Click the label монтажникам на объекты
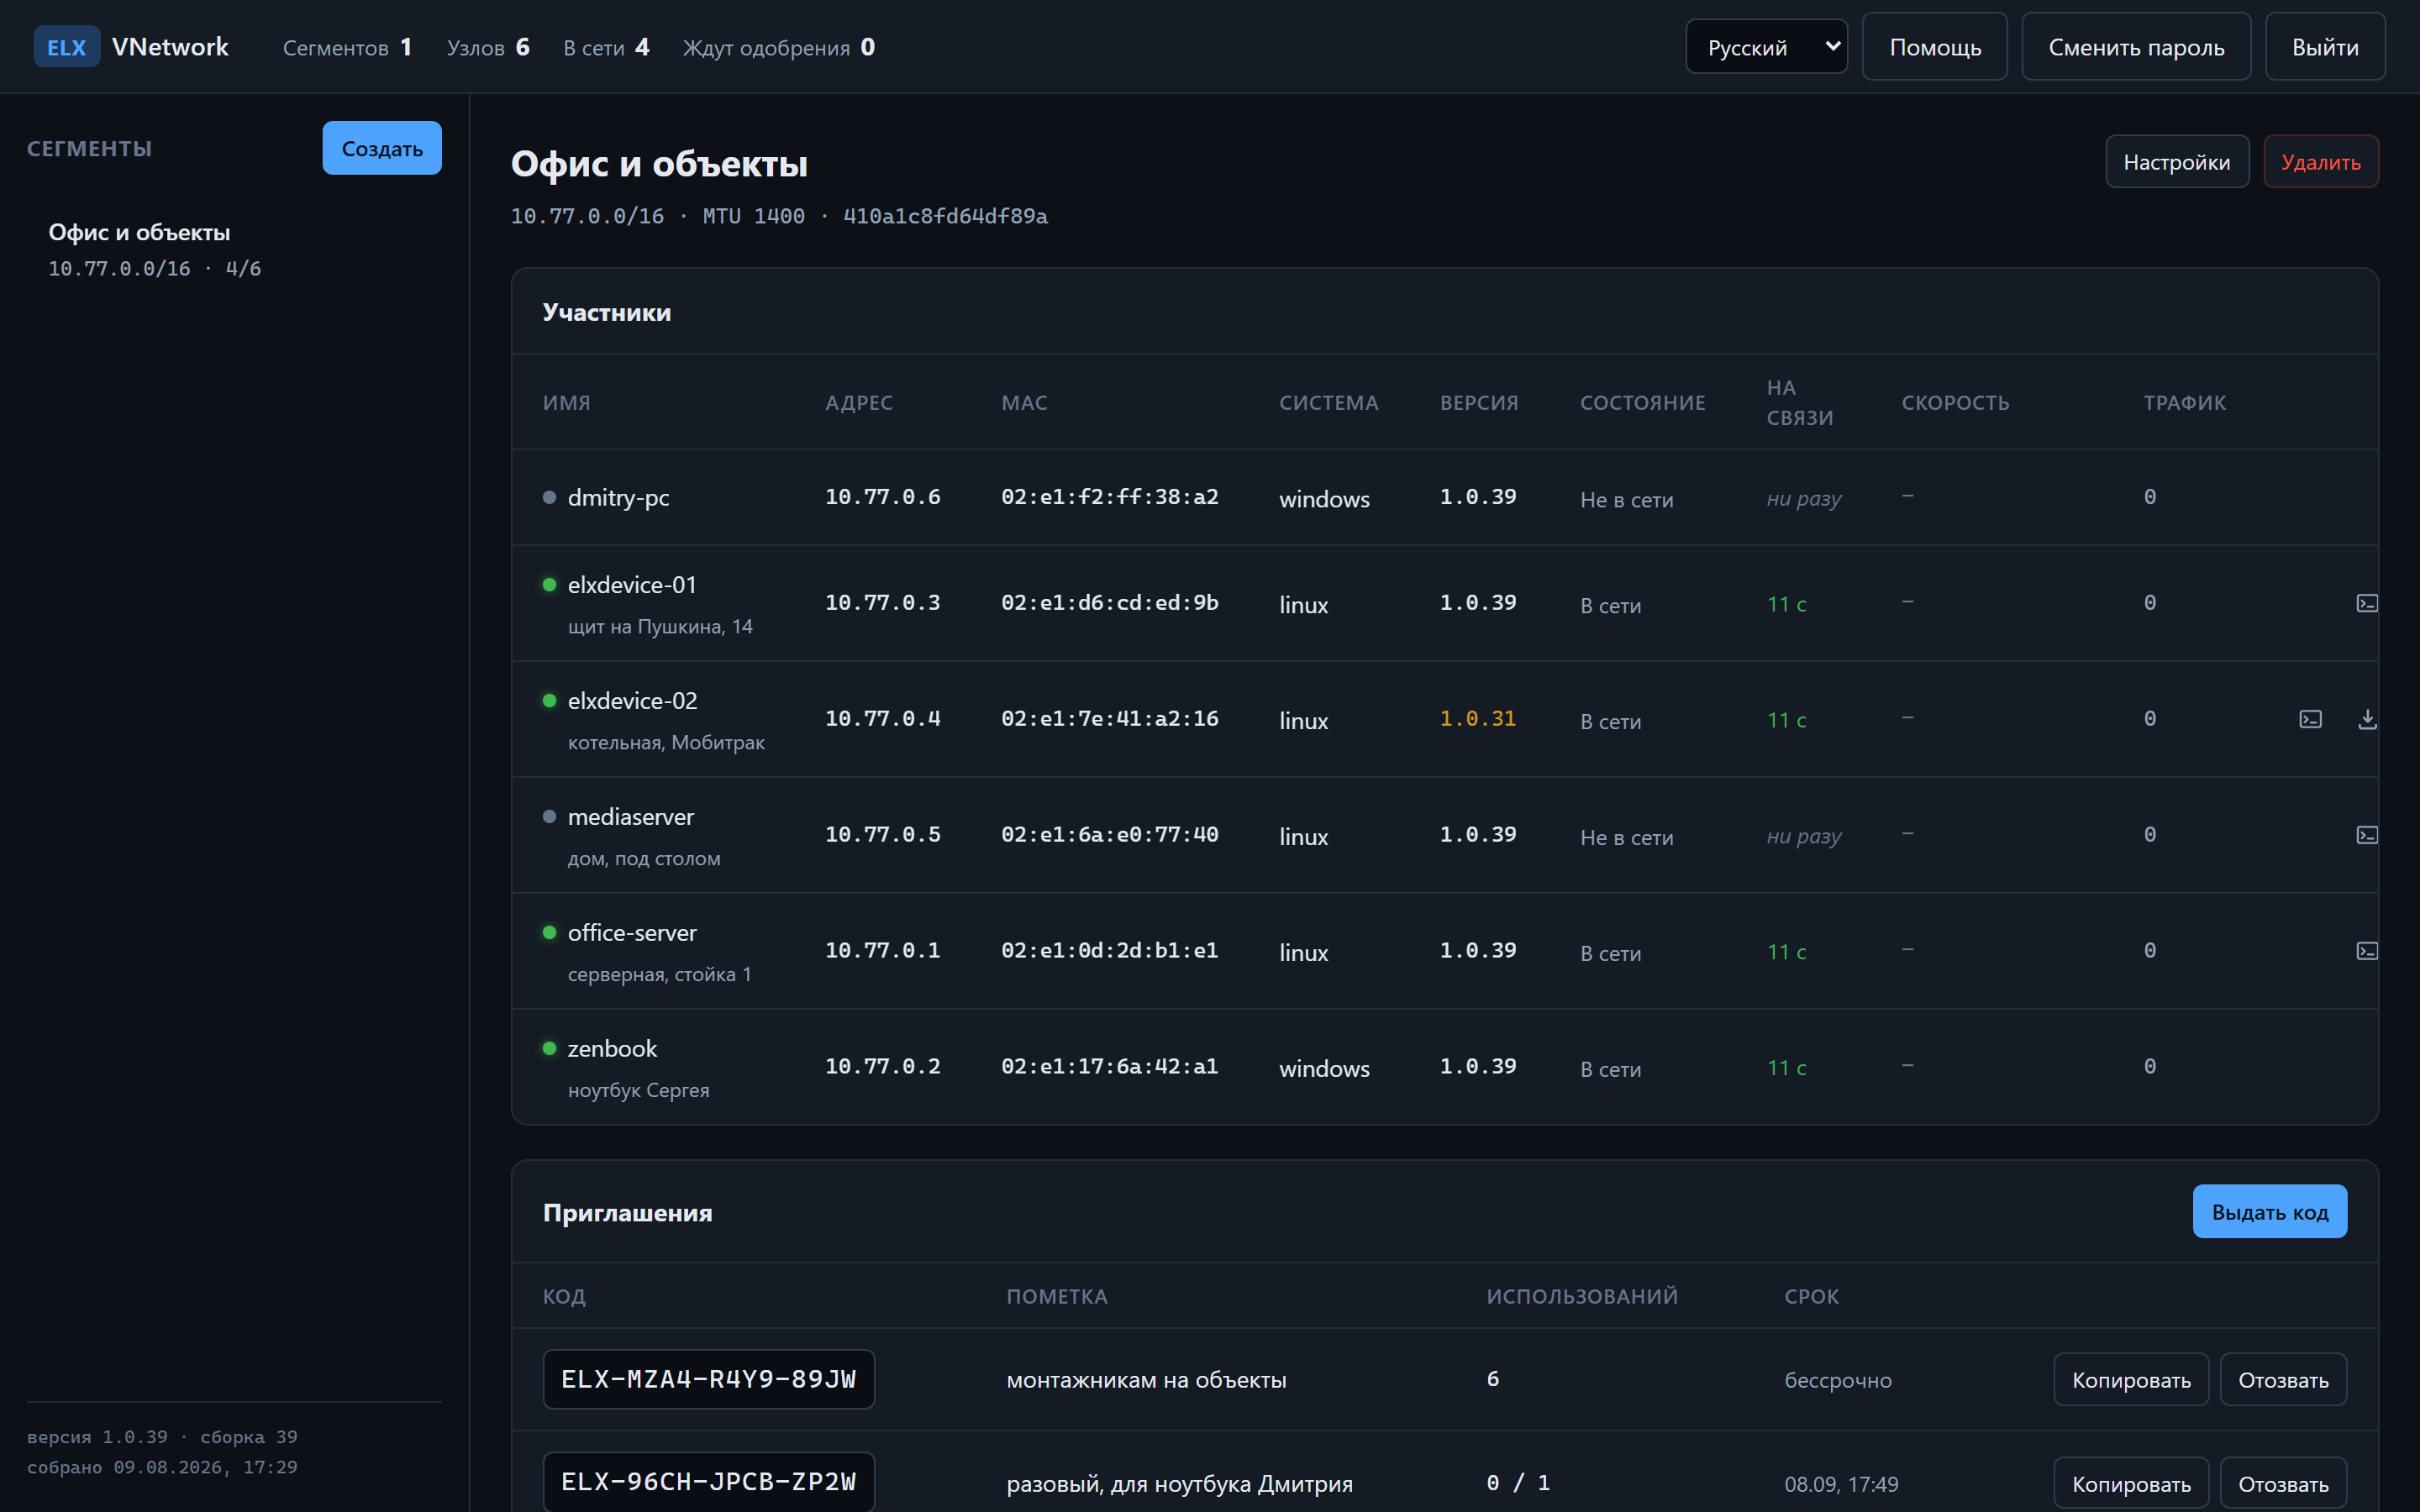The width and height of the screenshot is (2420, 1512). click(x=1146, y=1380)
